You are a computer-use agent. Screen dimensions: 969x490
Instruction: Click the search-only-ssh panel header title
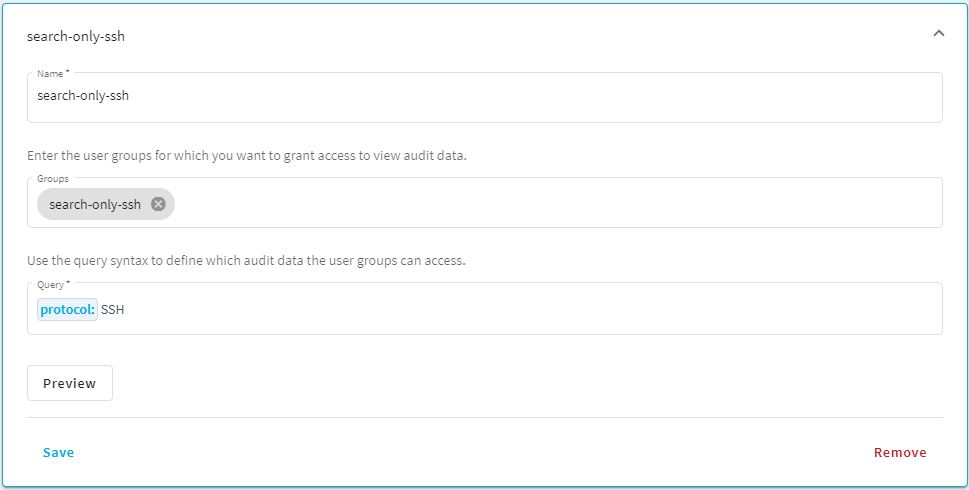76,36
